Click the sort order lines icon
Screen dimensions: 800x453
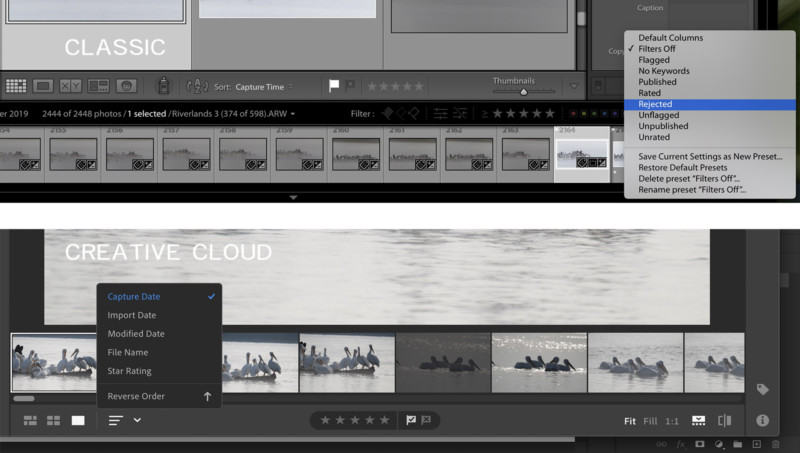(x=116, y=420)
